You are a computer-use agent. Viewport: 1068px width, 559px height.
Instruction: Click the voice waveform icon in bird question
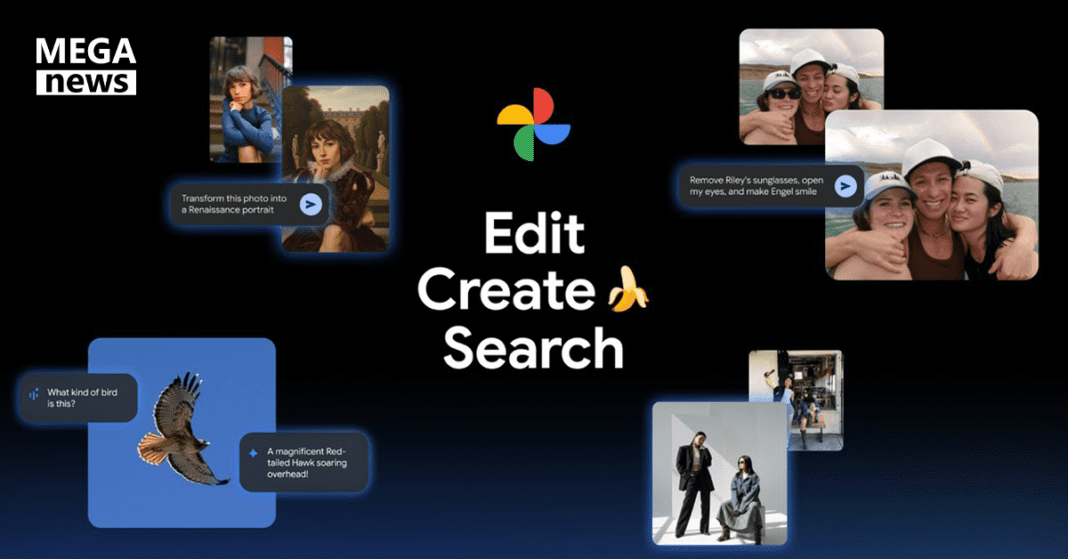pos(33,394)
